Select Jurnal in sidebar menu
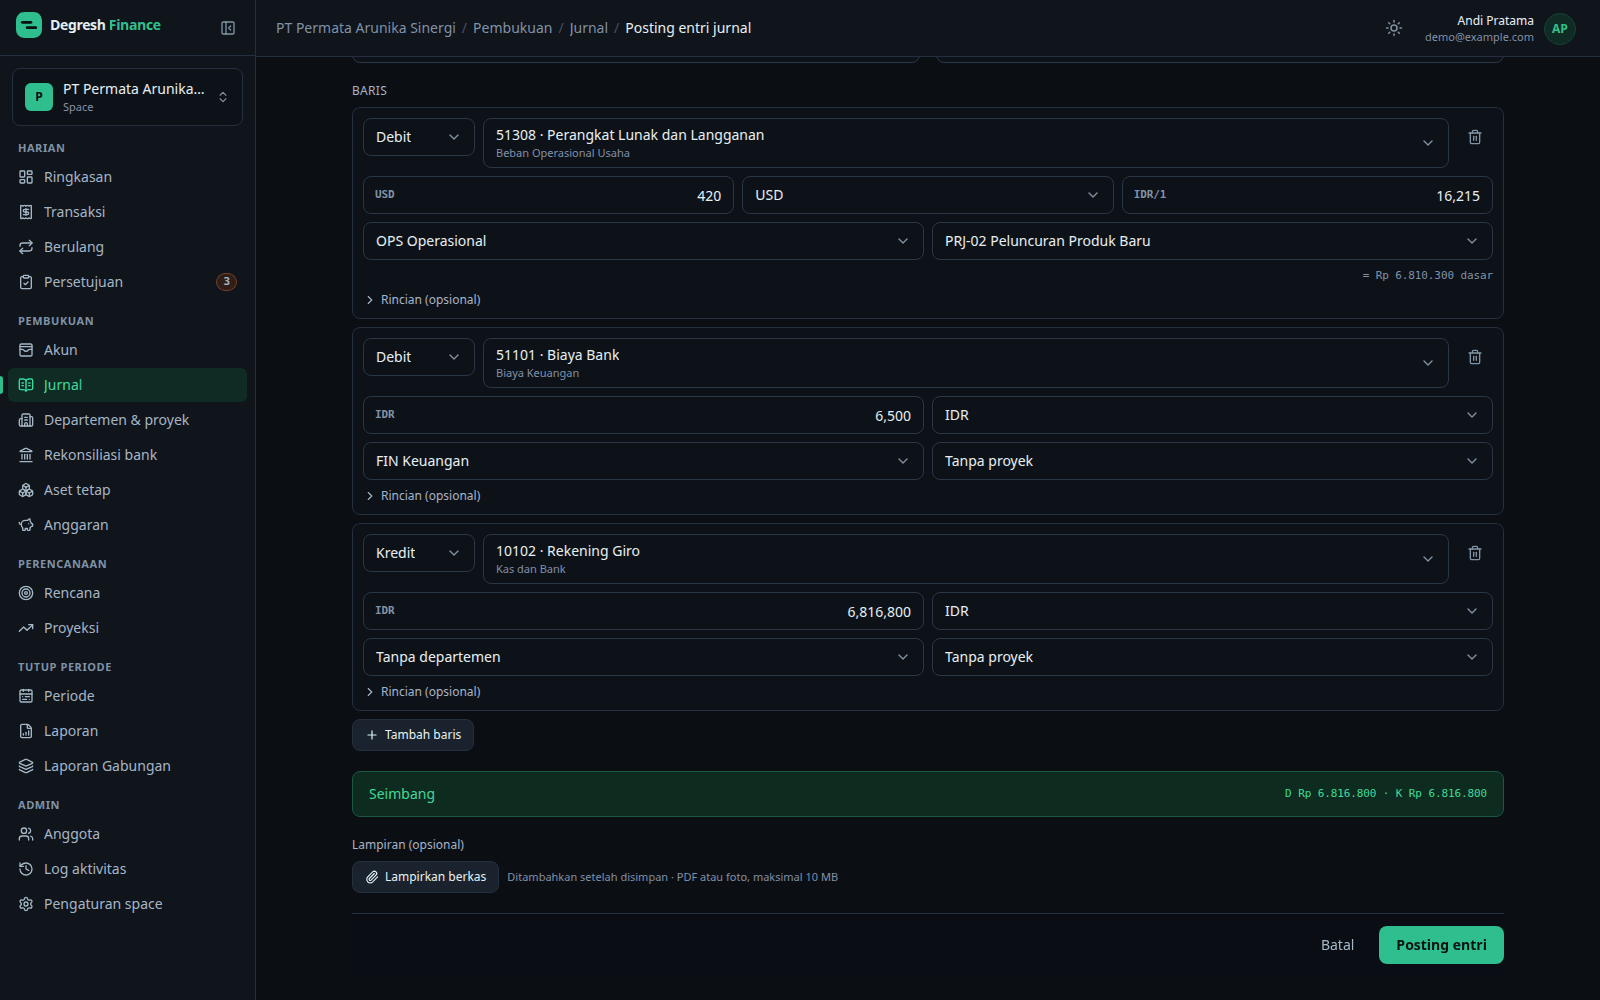 coord(127,385)
